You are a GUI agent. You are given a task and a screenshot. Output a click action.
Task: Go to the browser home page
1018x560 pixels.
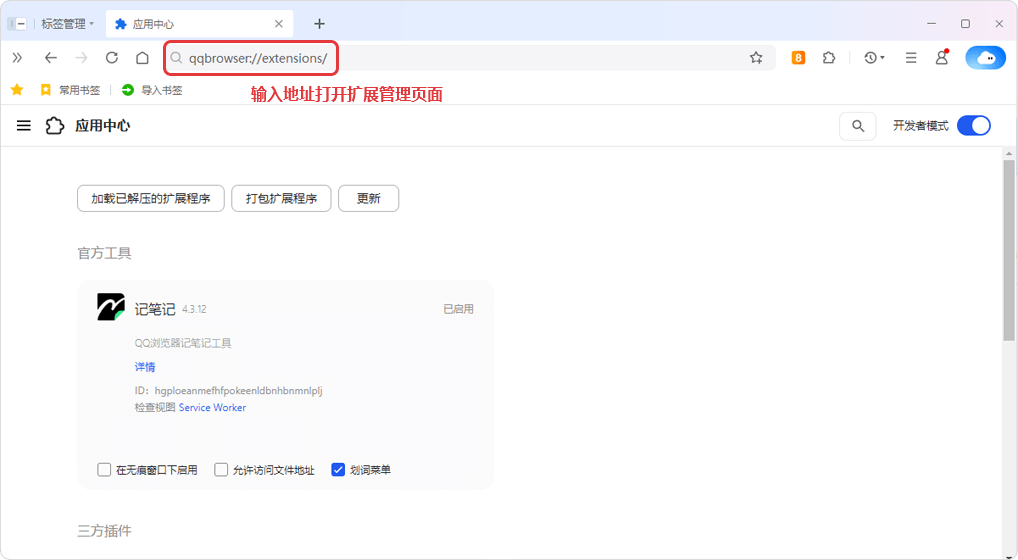(143, 58)
